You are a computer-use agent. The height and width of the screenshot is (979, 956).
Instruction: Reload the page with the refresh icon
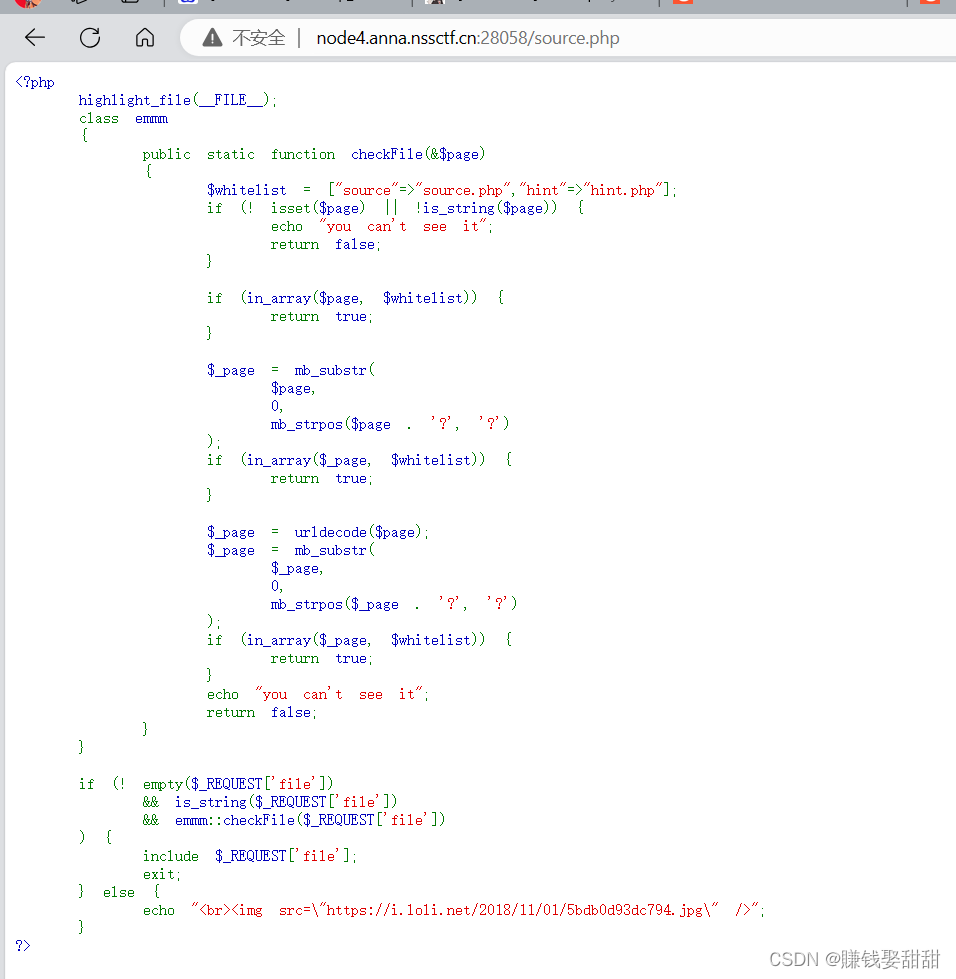[x=89, y=37]
